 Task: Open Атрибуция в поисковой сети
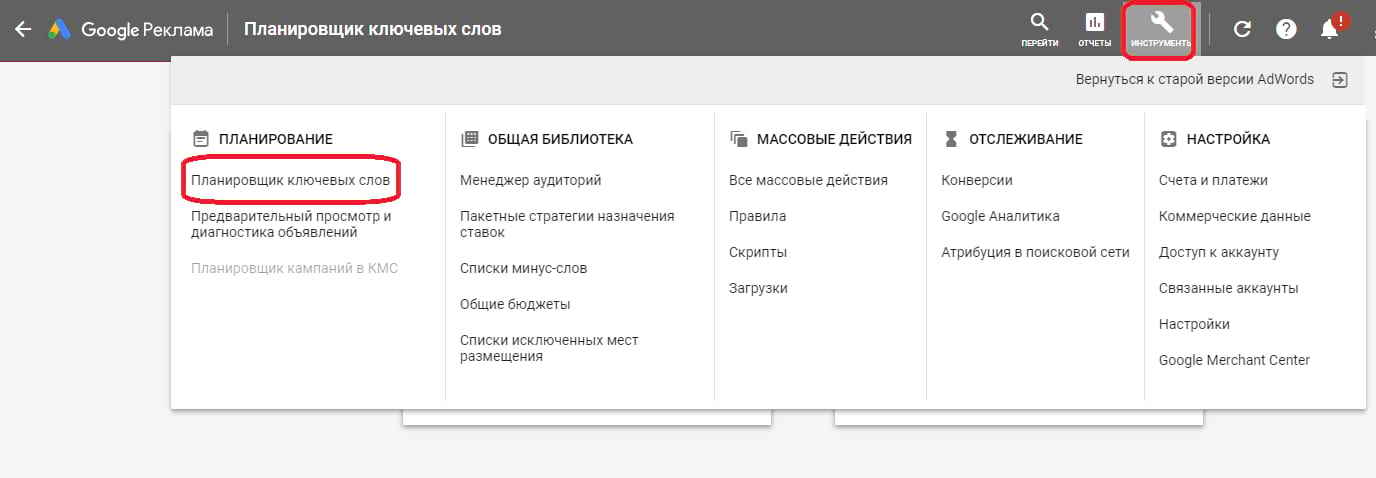(x=1035, y=252)
